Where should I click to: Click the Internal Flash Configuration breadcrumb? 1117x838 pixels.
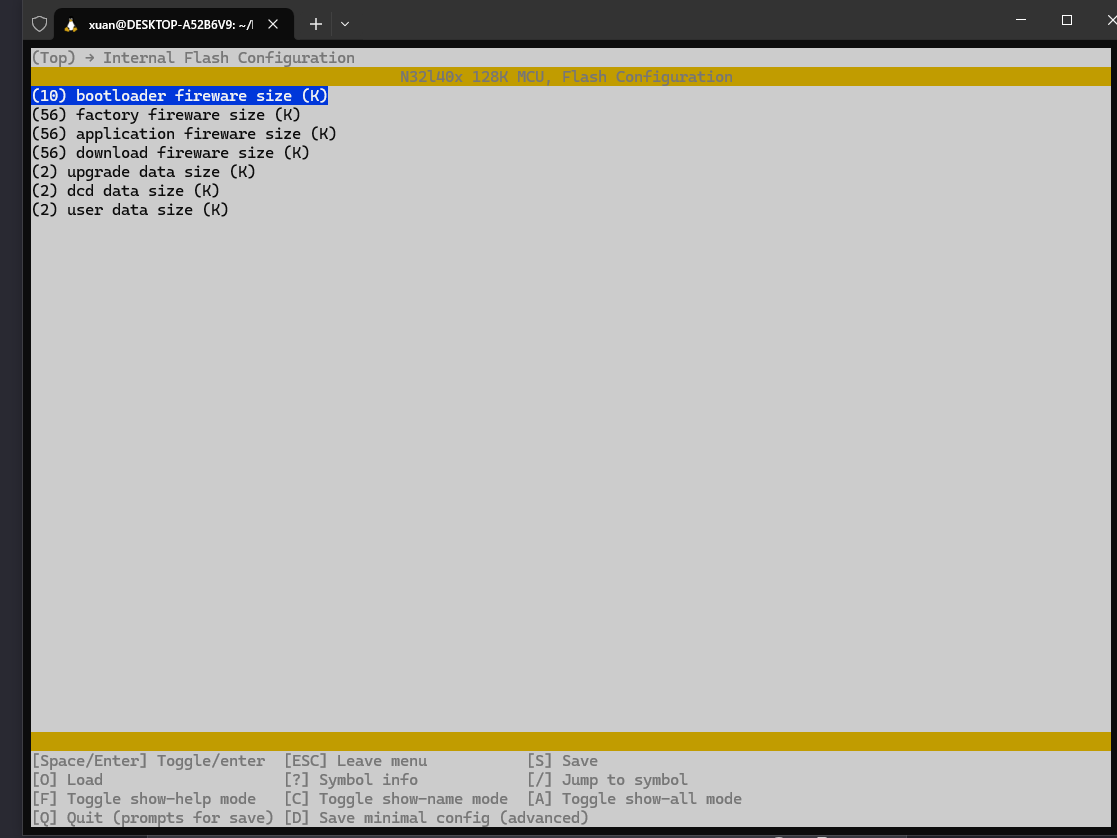click(x=229, y=58)
